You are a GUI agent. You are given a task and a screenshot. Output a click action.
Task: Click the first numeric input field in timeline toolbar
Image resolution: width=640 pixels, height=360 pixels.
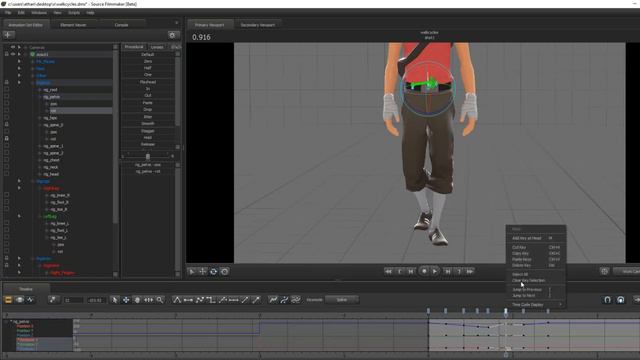[73, 300]
